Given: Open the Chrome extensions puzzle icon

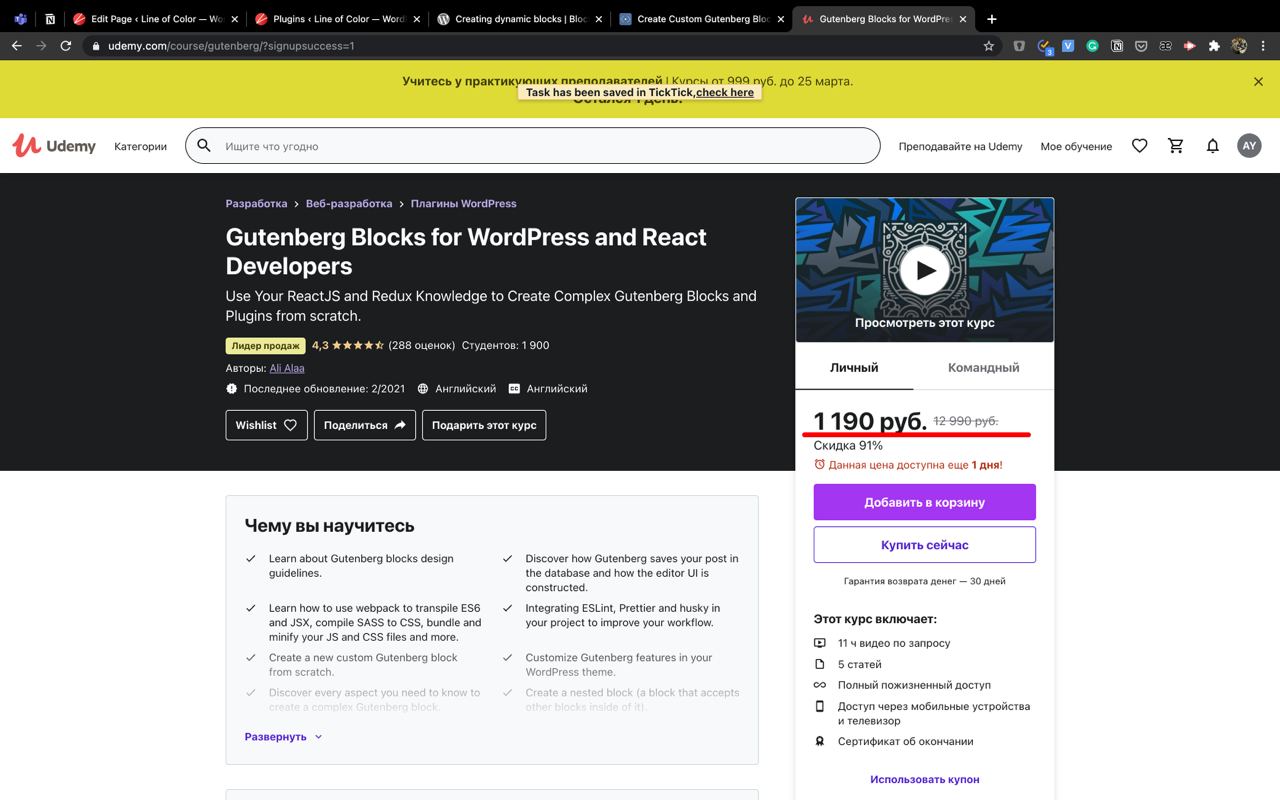Looking at the screenshot, I should (x=1214, y=46).
